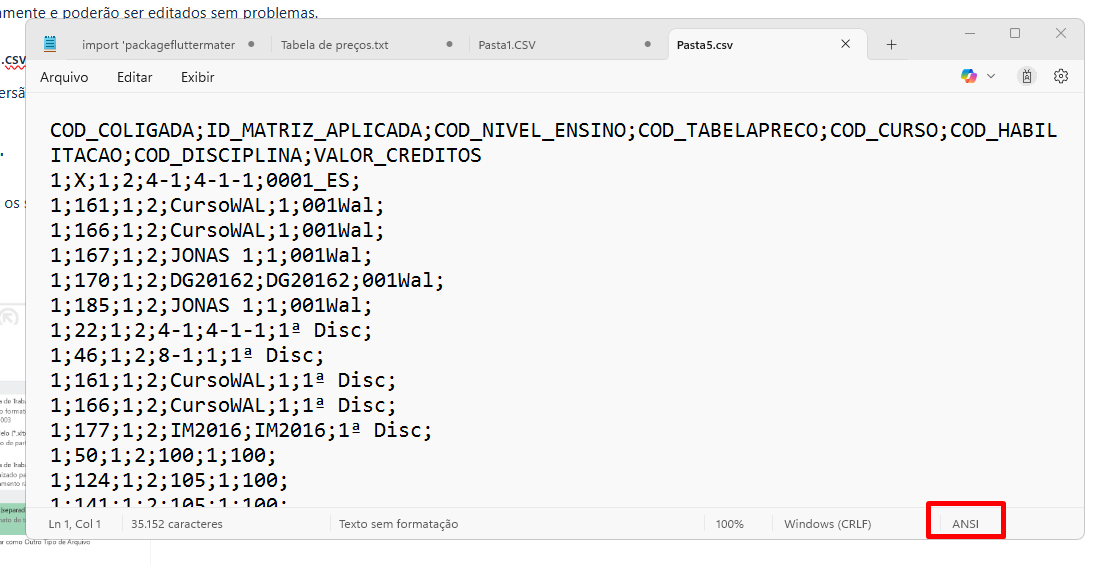Image resolution: width=1106 pixels, height=565 pixels.
Task: Close the Pasta5.csv tab
Action: tap(845, 44)
